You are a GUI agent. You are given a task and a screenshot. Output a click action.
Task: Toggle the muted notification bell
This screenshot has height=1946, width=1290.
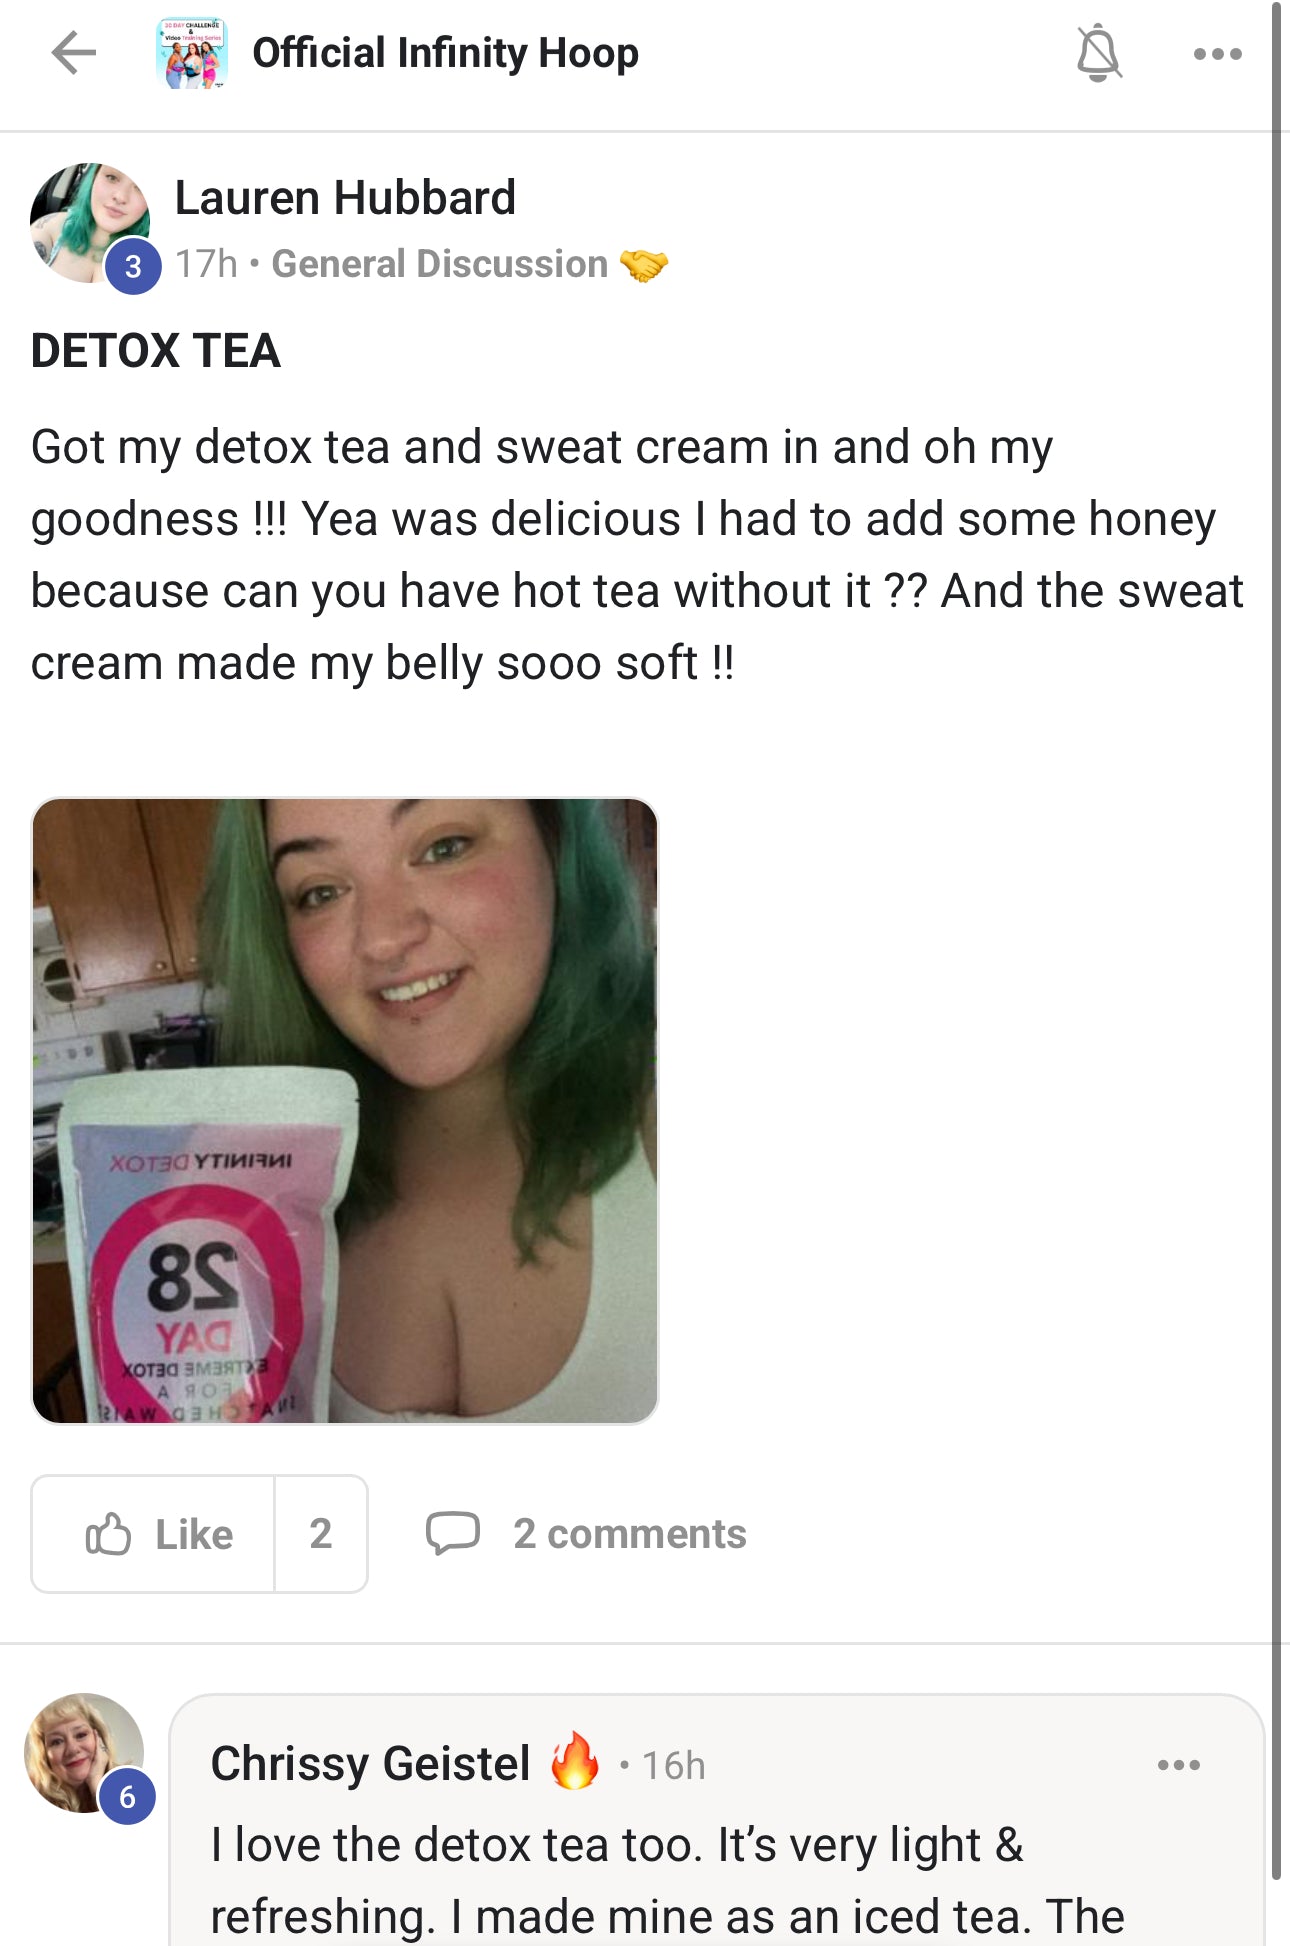[1098, 53]
